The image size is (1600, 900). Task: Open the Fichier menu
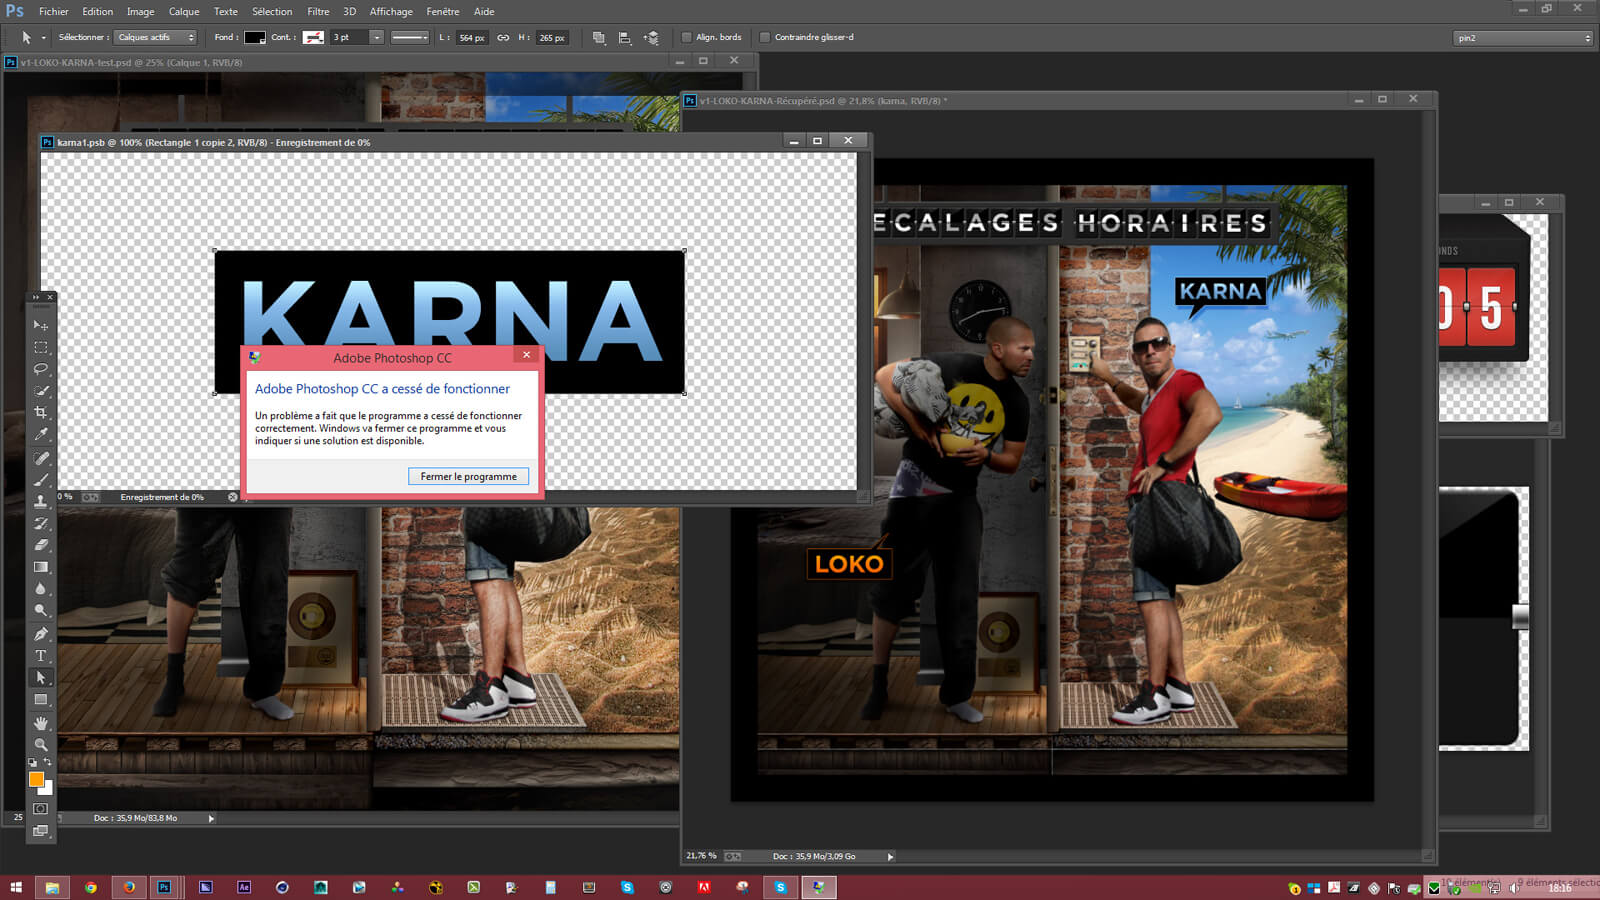pos(54,11)
